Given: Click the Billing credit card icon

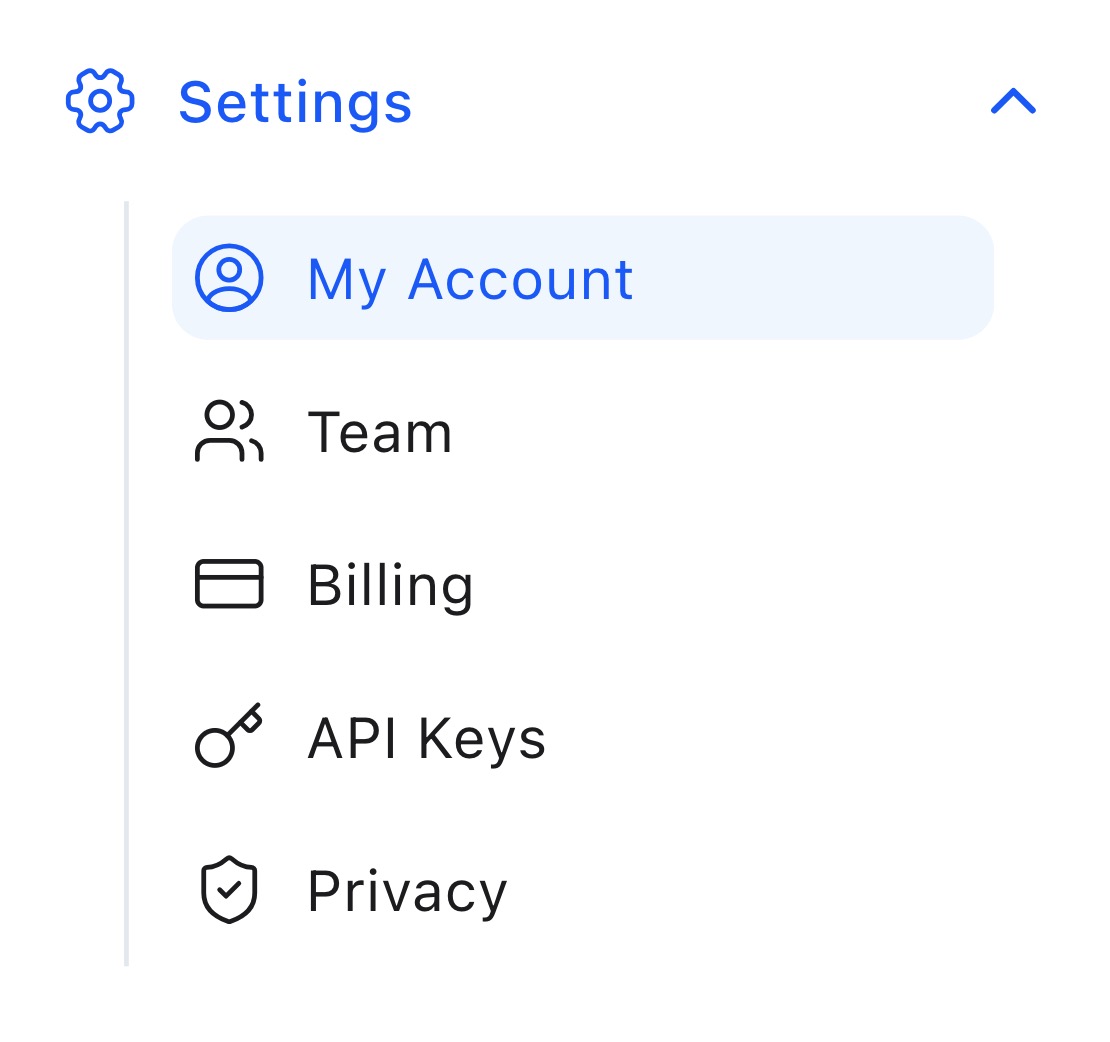Looking at the screenshot, I should (228, 585).
